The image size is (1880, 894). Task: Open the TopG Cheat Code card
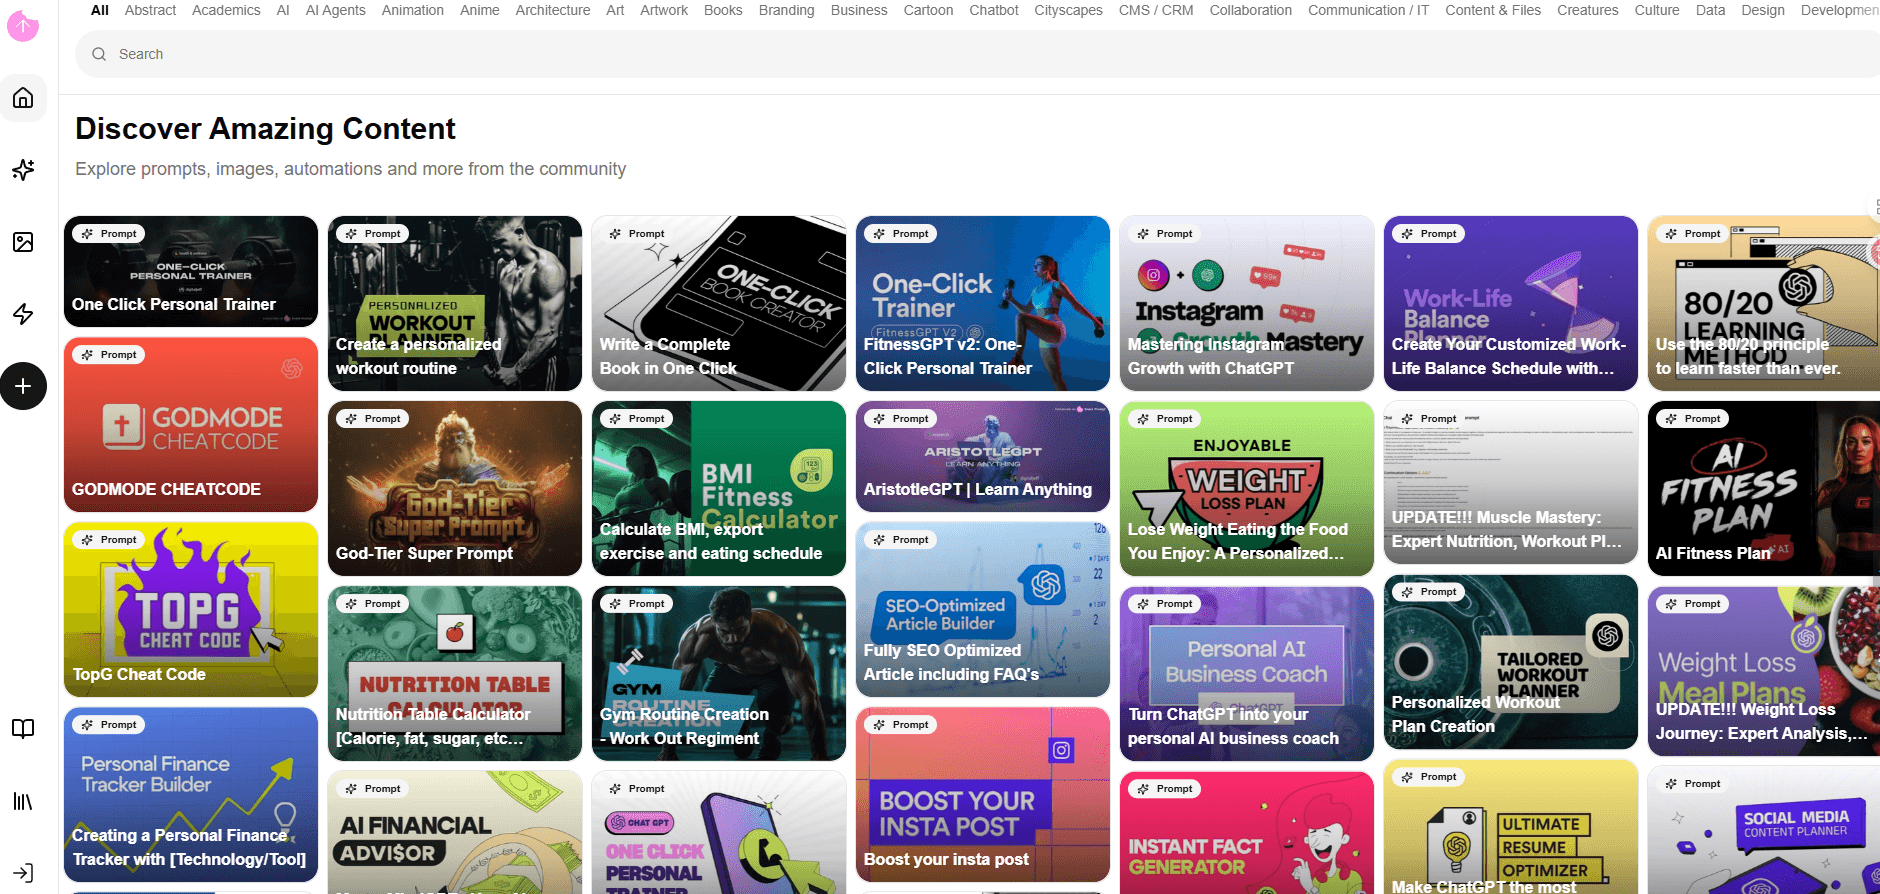[x=191, y=610]
